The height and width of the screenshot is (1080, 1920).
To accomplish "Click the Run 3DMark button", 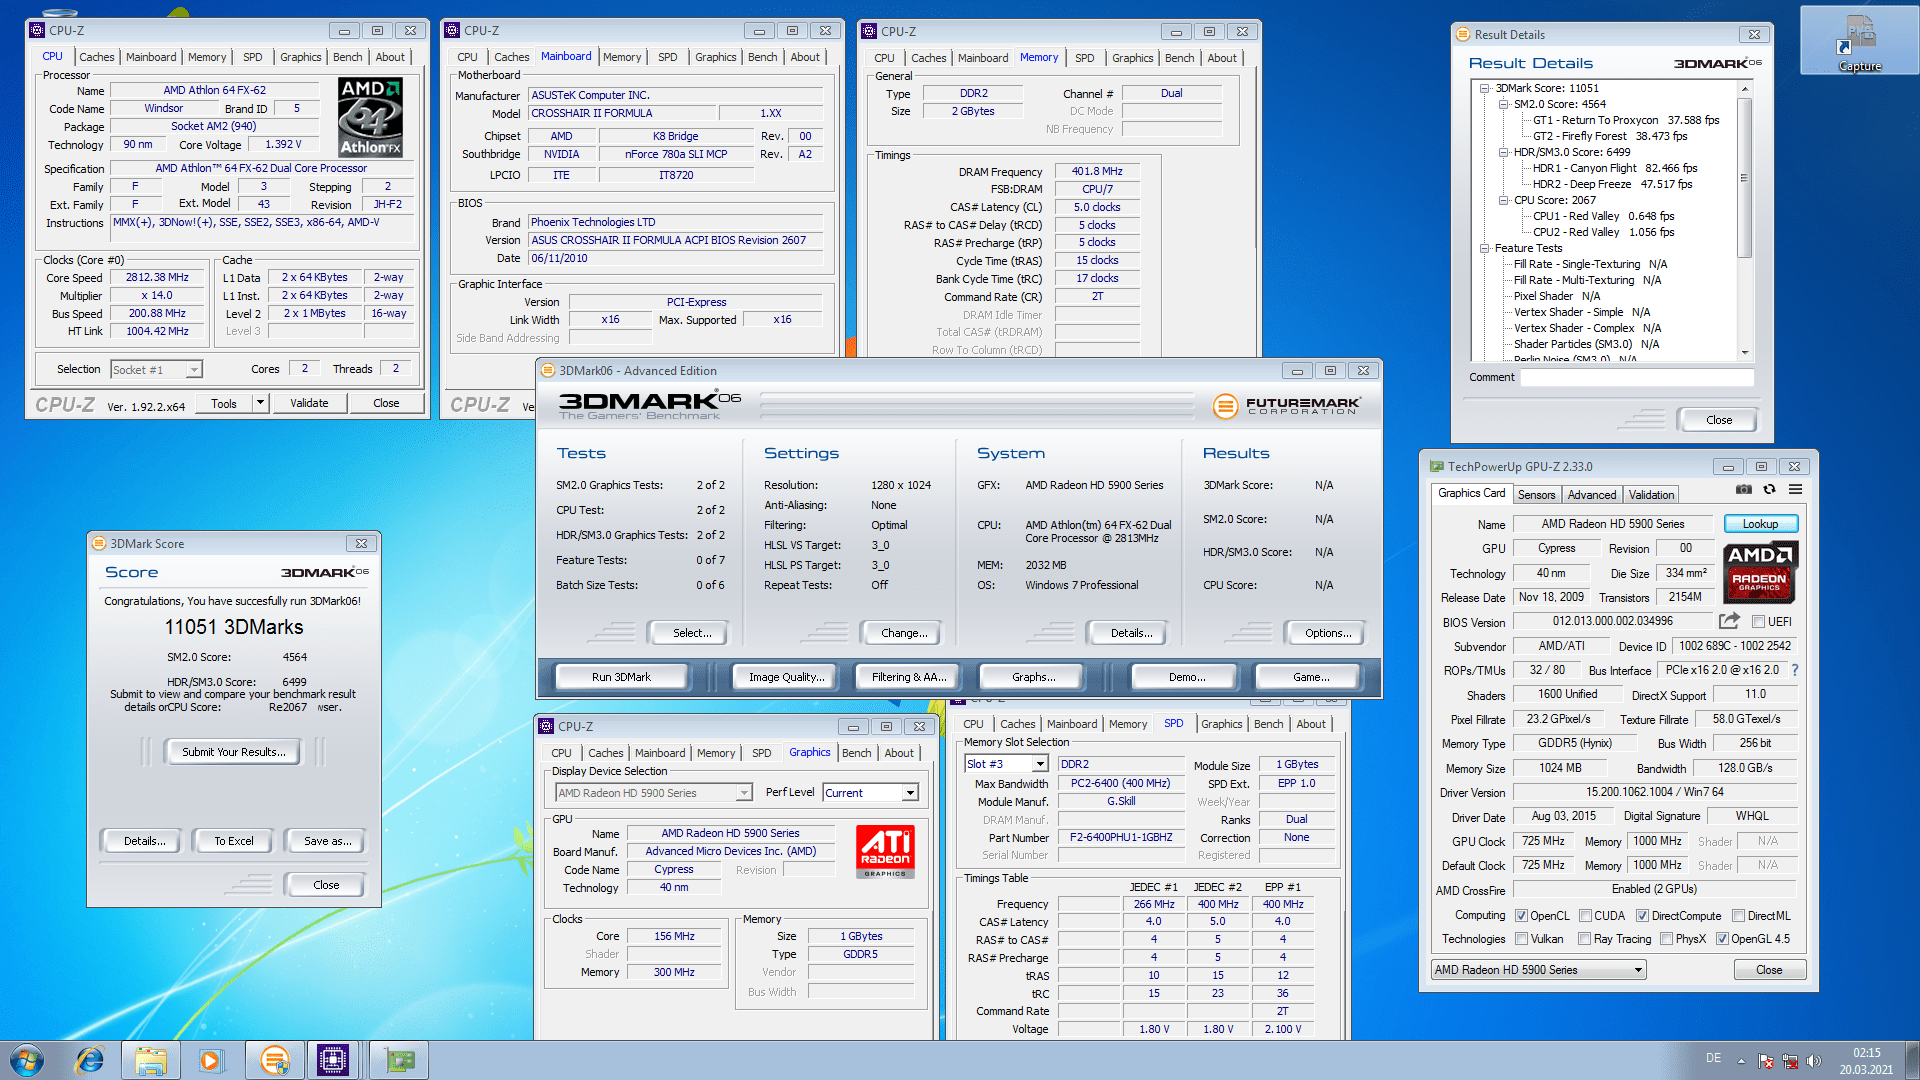I will [x=621, y=677].
